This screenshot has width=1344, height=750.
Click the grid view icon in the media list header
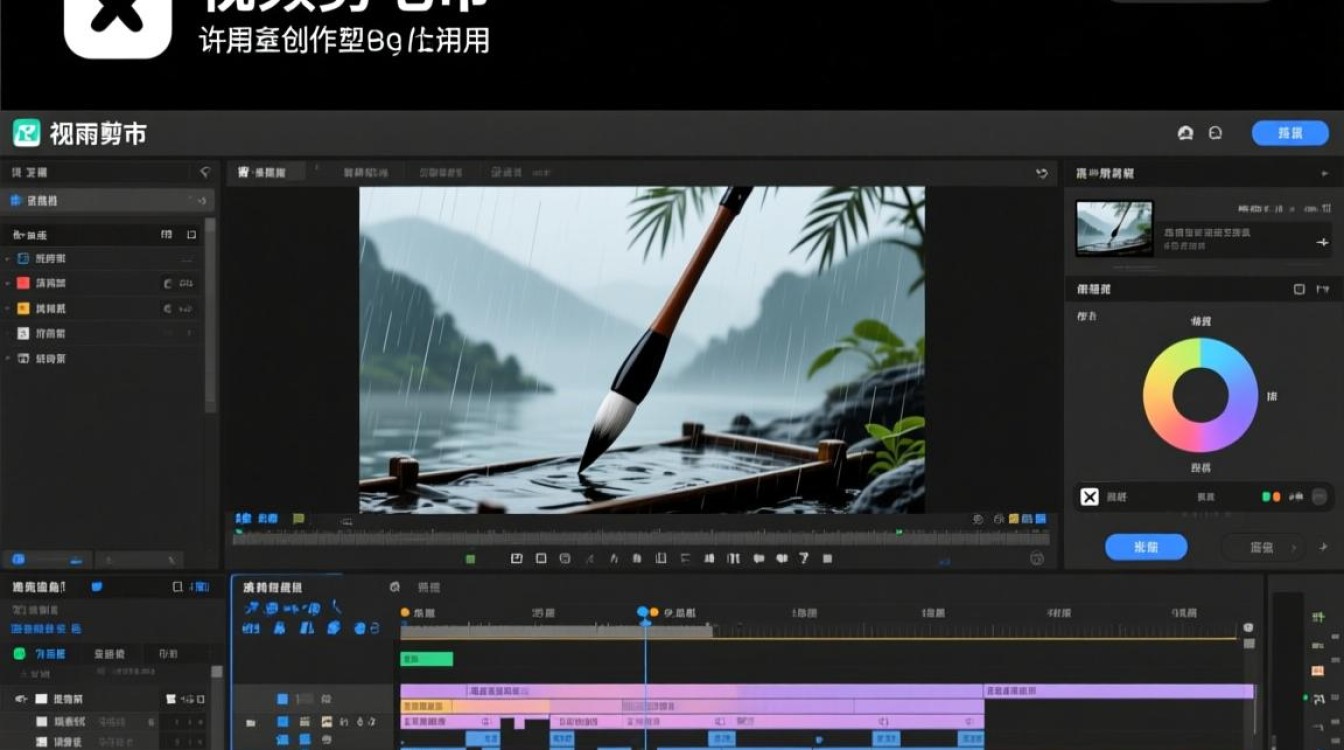coord(167,234)
